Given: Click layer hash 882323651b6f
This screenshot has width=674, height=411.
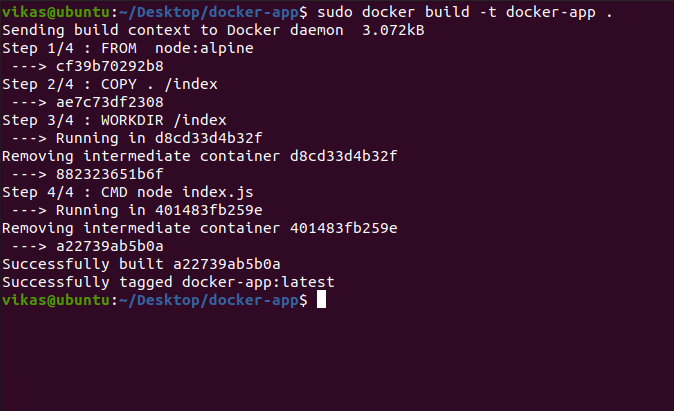Looking at the screenshot, I should [x=110, y=174].
